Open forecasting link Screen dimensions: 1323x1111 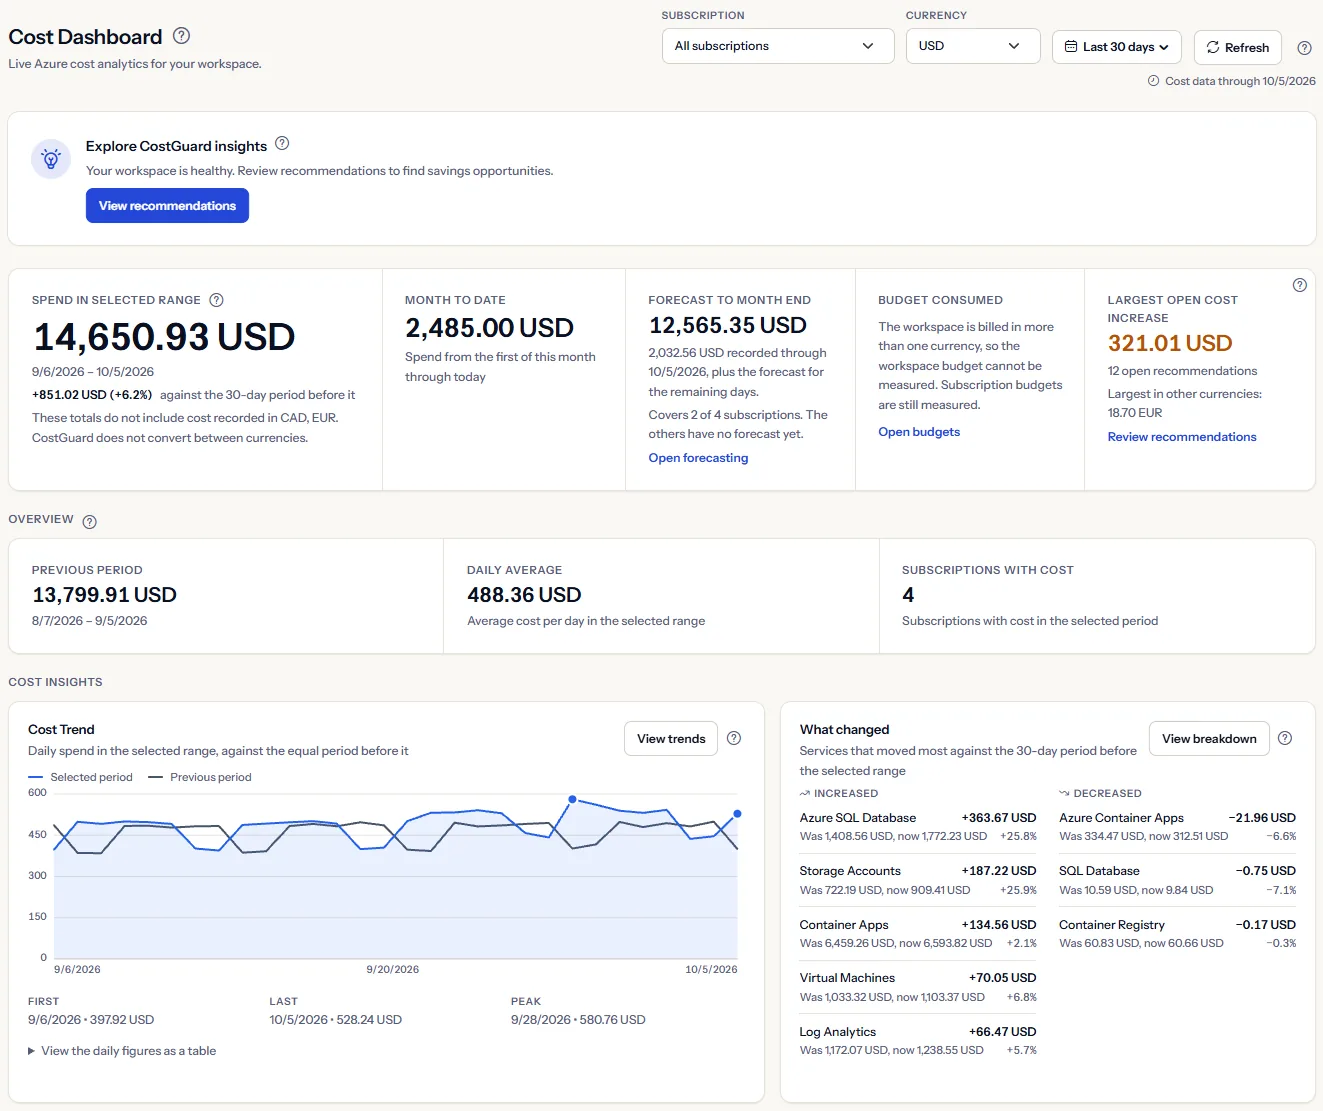point(698,458)
